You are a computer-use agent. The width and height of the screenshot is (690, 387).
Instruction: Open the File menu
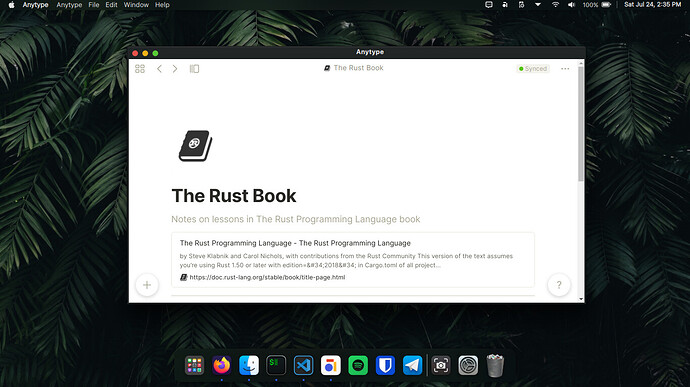click(x=94, y=5)
